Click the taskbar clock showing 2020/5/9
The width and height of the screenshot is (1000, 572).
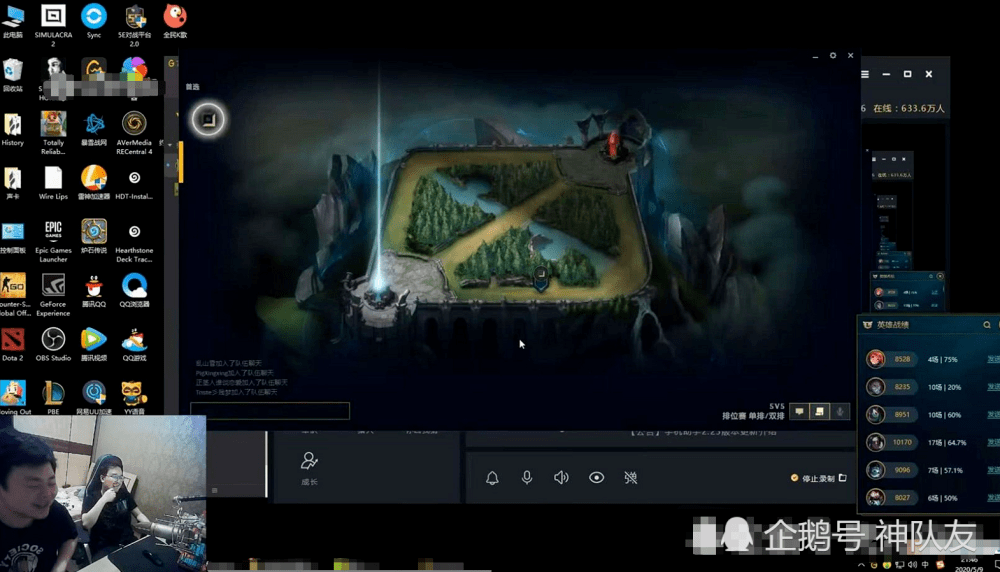[969, 564]
